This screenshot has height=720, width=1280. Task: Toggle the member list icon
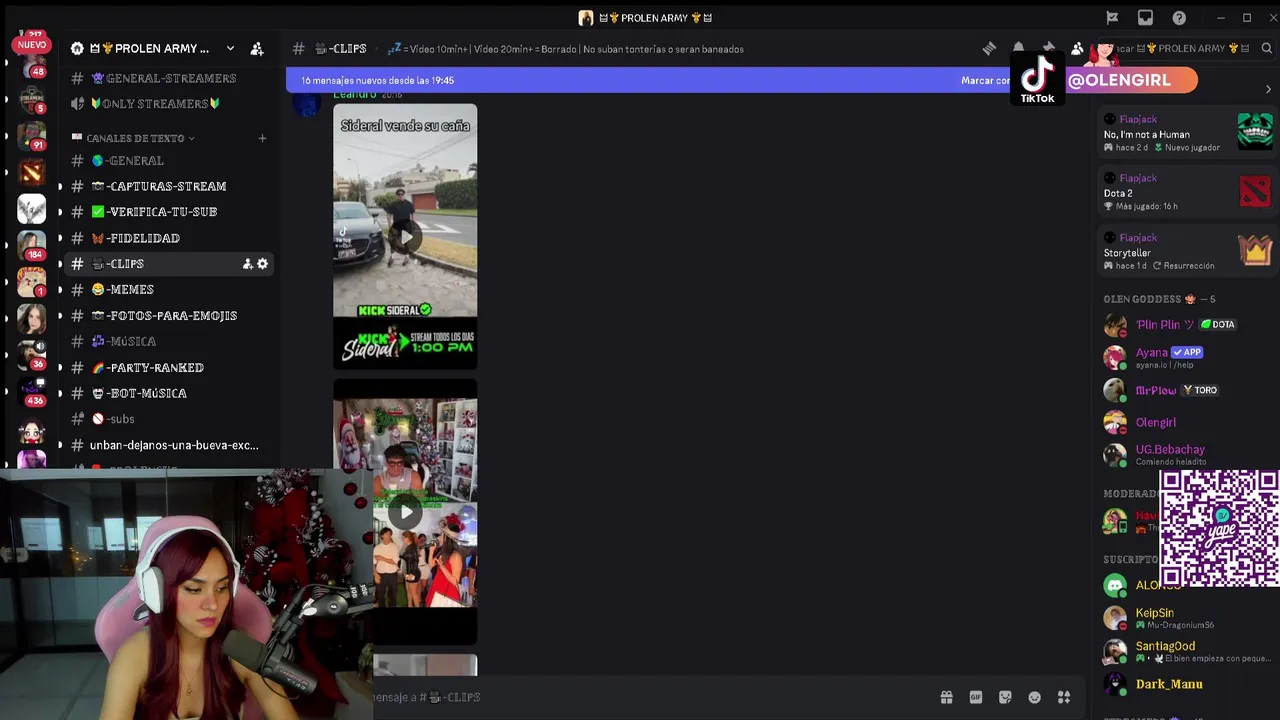click(x=1077, y=48)
